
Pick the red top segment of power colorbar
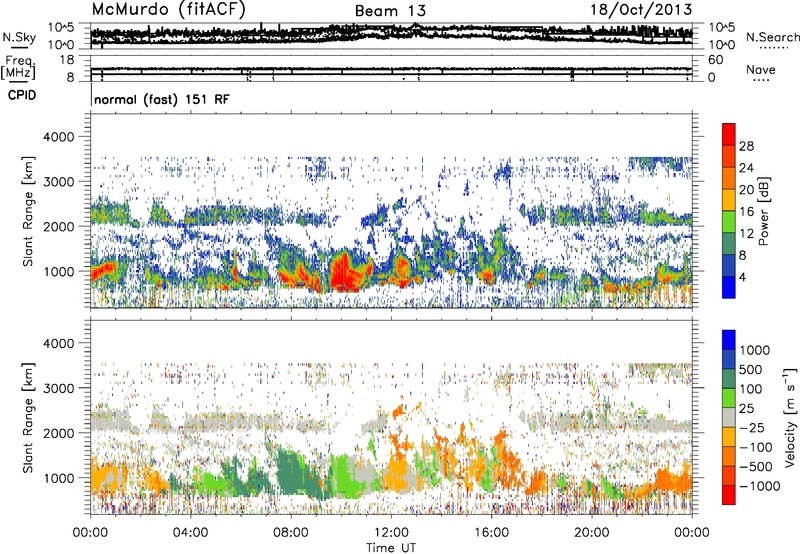729,134
